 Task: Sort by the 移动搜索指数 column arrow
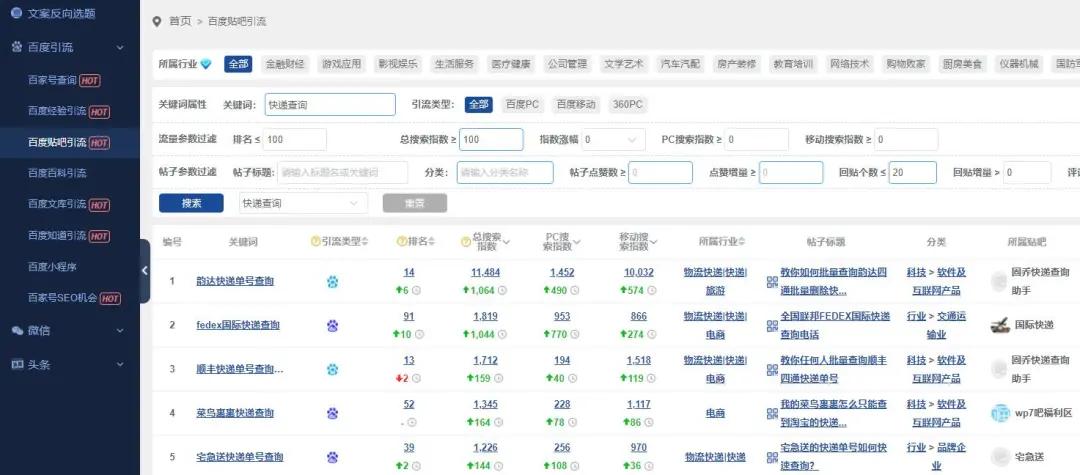[x=655, y=242]
